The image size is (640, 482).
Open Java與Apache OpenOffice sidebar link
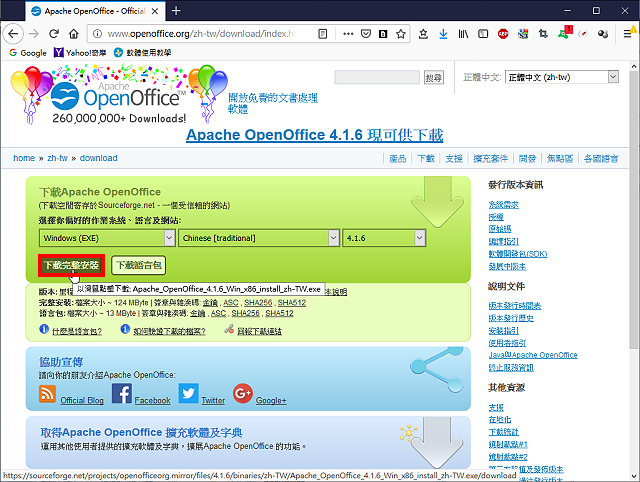[533, 355]
